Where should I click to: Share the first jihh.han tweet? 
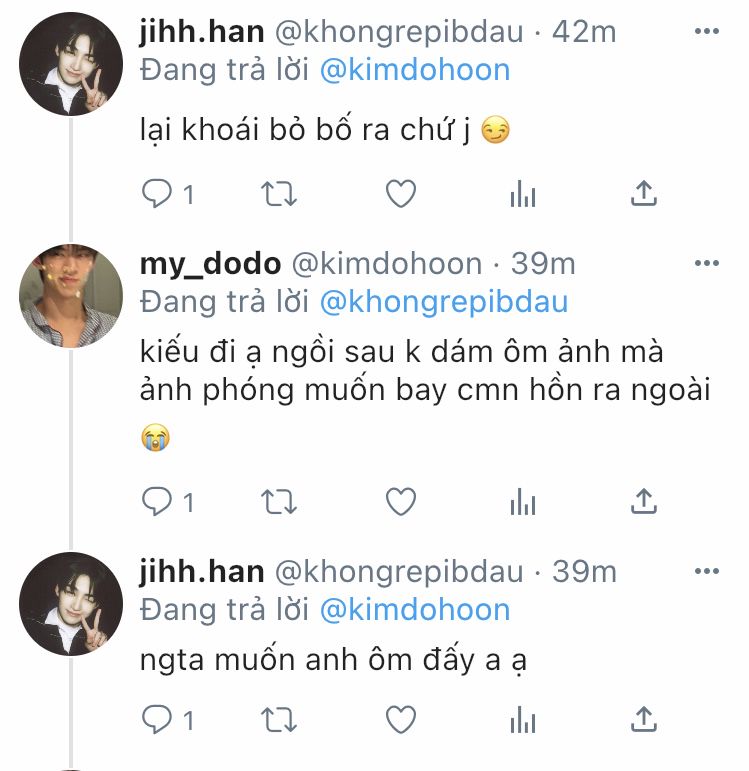(644, 193)
